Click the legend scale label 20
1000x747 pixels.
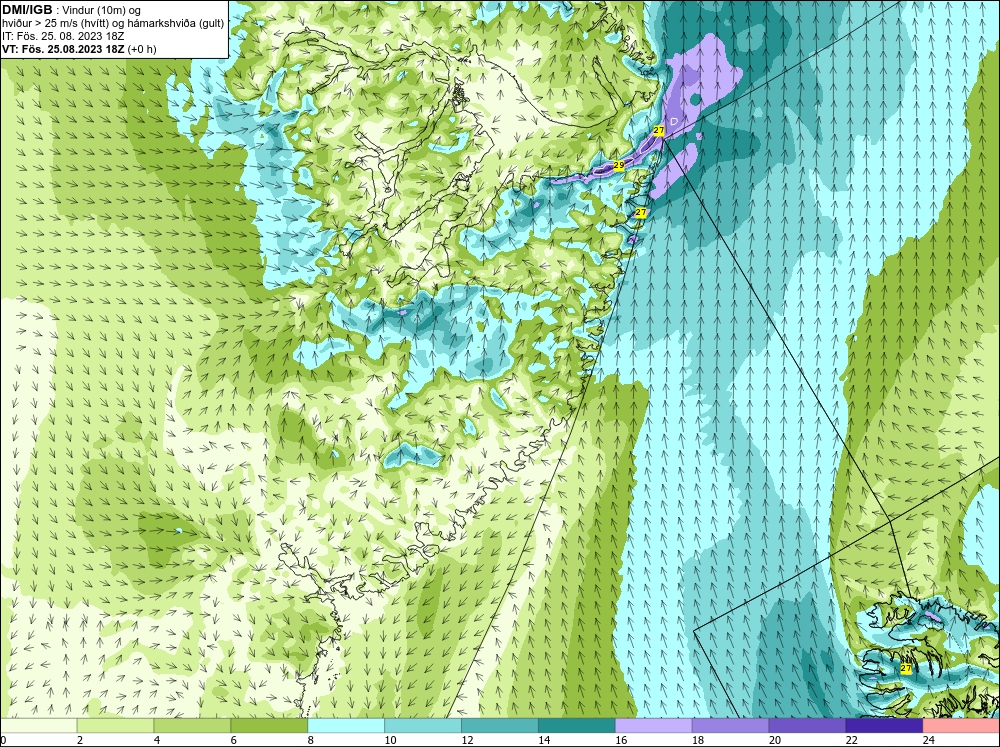pyautogui.click(x=775, y=740)
